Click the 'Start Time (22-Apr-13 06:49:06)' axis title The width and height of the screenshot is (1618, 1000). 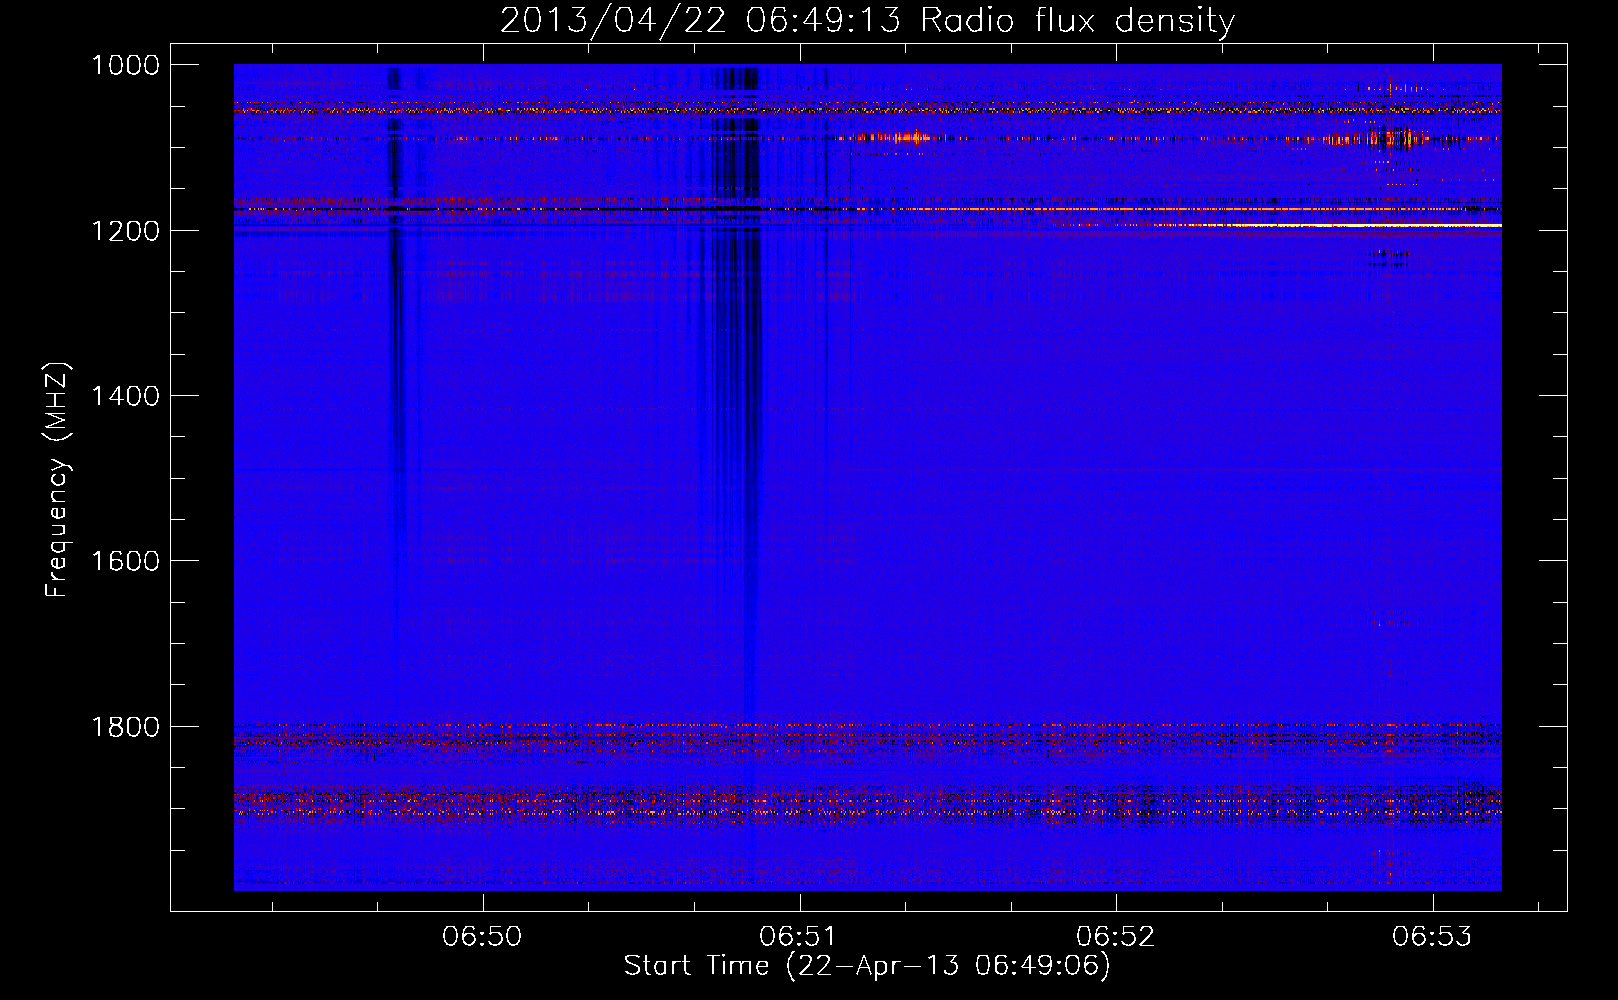[x=867, y=966]
